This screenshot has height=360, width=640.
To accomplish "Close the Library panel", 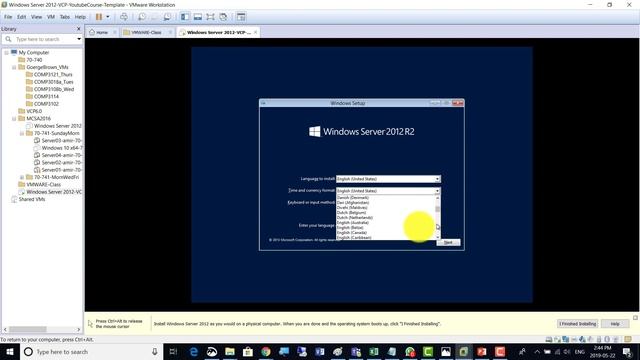I will 79,29.
